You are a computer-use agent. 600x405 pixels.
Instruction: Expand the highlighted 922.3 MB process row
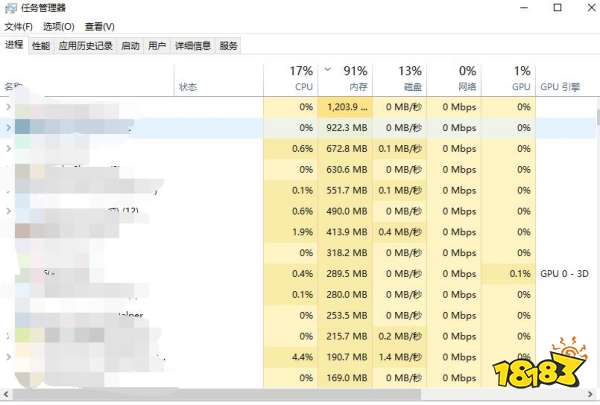tap(8, 127)
